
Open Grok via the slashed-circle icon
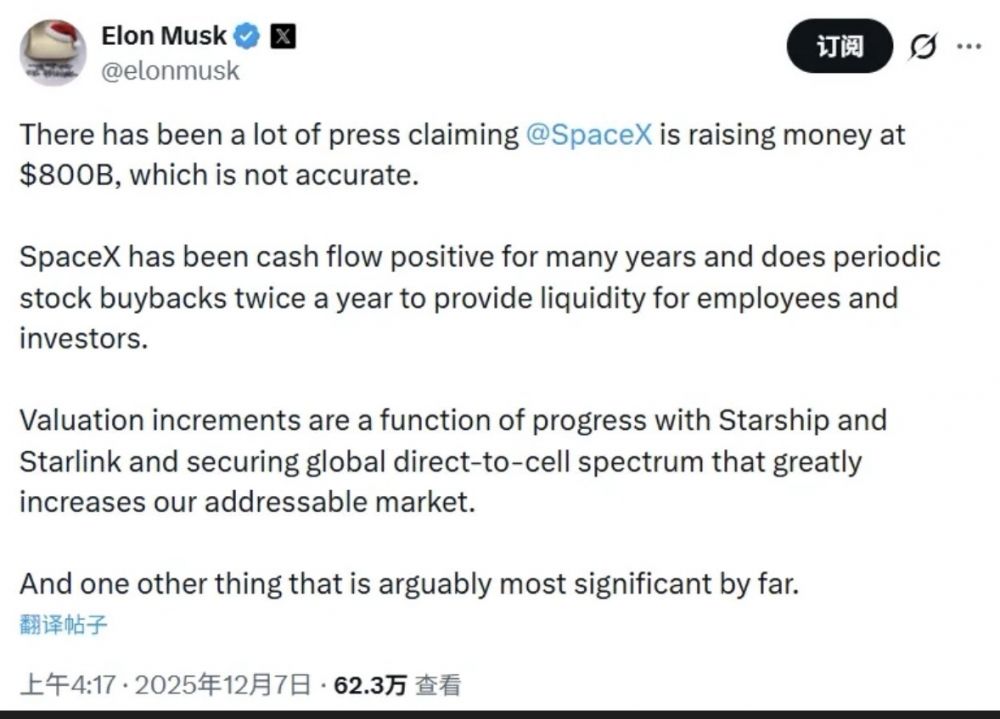[x=922, y=46]
